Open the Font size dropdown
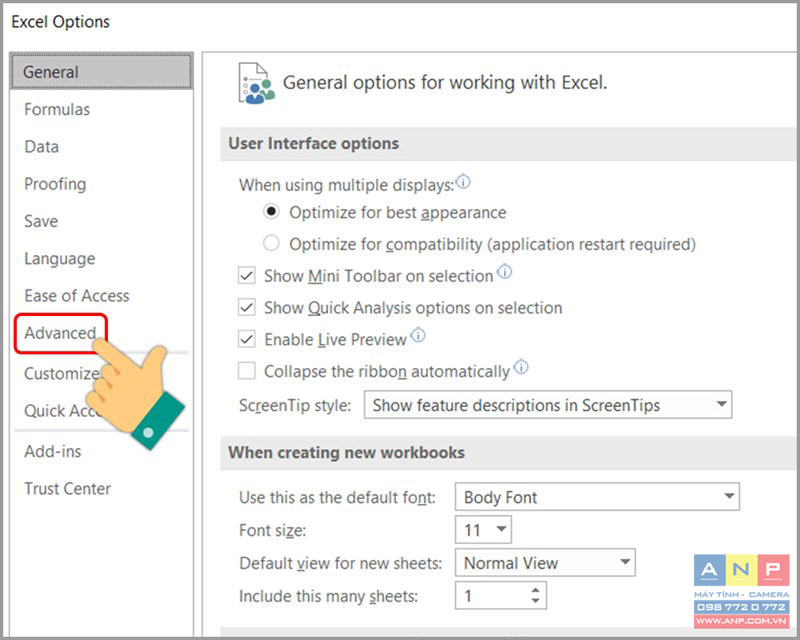 coord(483,530)
